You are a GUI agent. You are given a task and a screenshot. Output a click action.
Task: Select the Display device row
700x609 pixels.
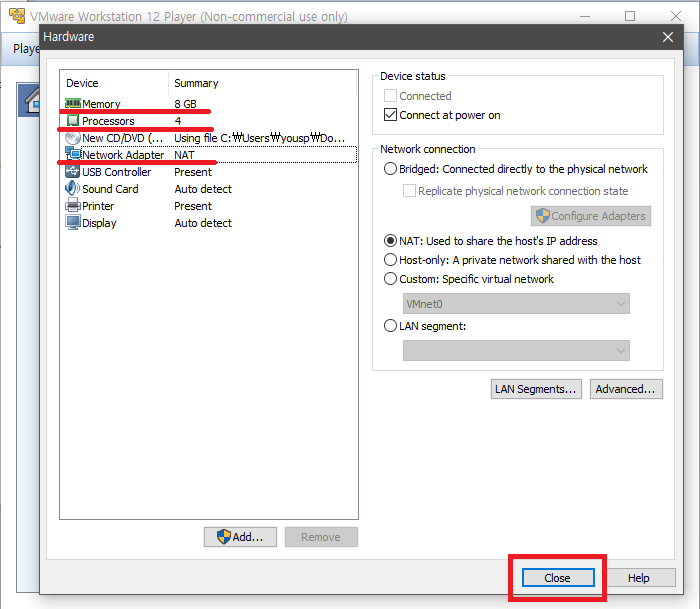click(x=209, y=223)
